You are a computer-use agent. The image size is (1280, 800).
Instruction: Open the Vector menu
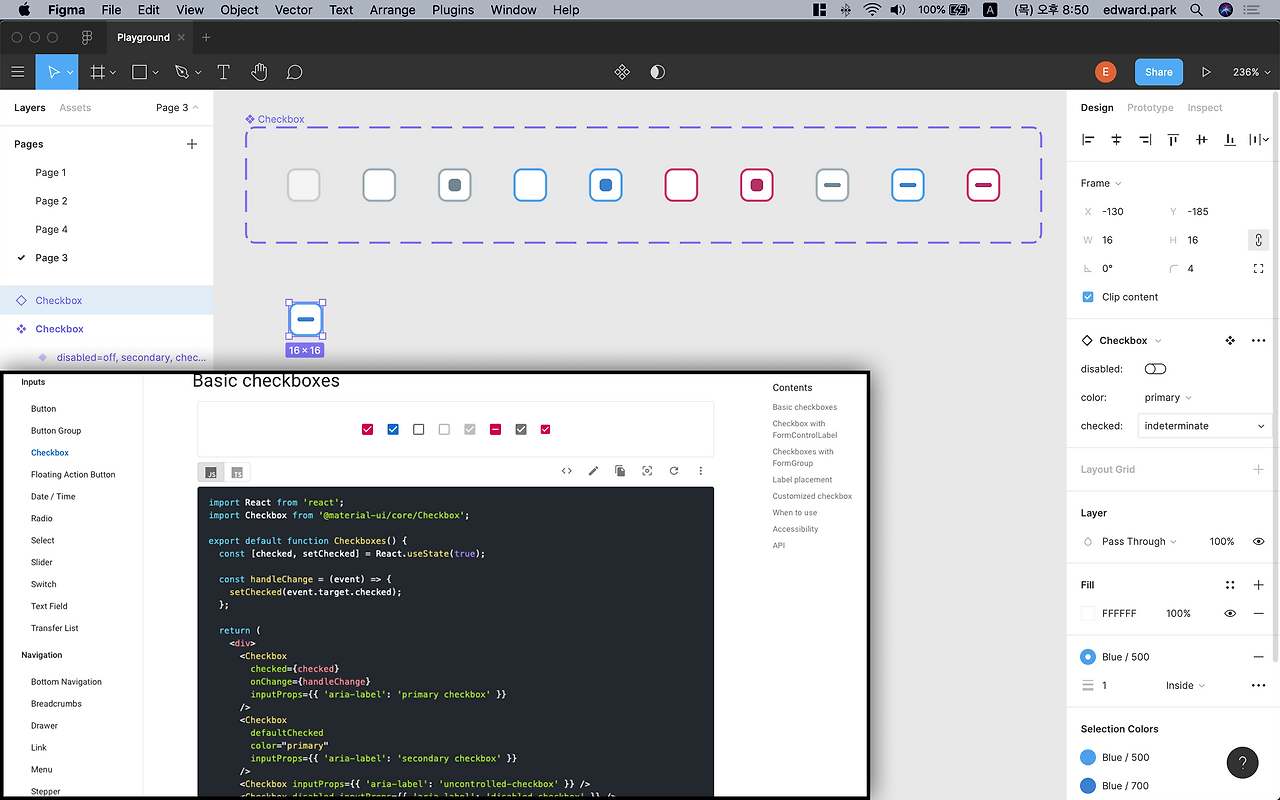click(x=293, y=10)
